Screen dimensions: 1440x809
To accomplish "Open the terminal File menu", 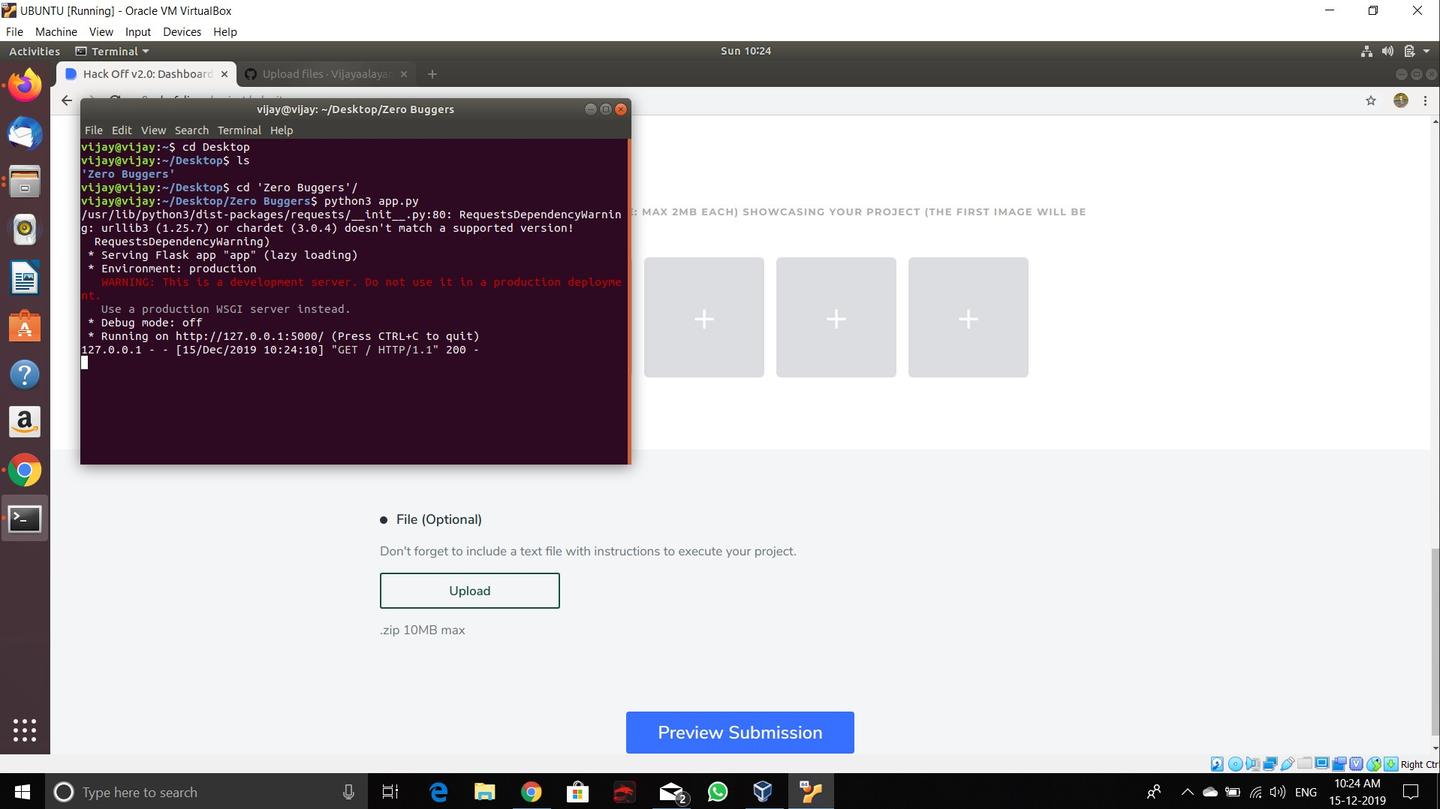I will (x=93, y=130).
